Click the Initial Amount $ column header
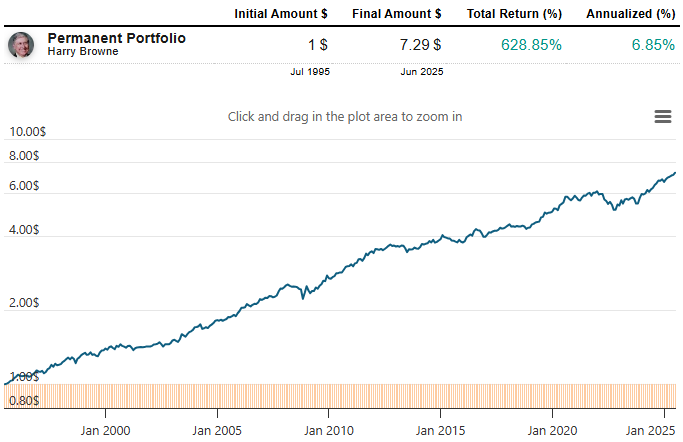The height and width of the screenshot is (442, 683). (280, 14)
